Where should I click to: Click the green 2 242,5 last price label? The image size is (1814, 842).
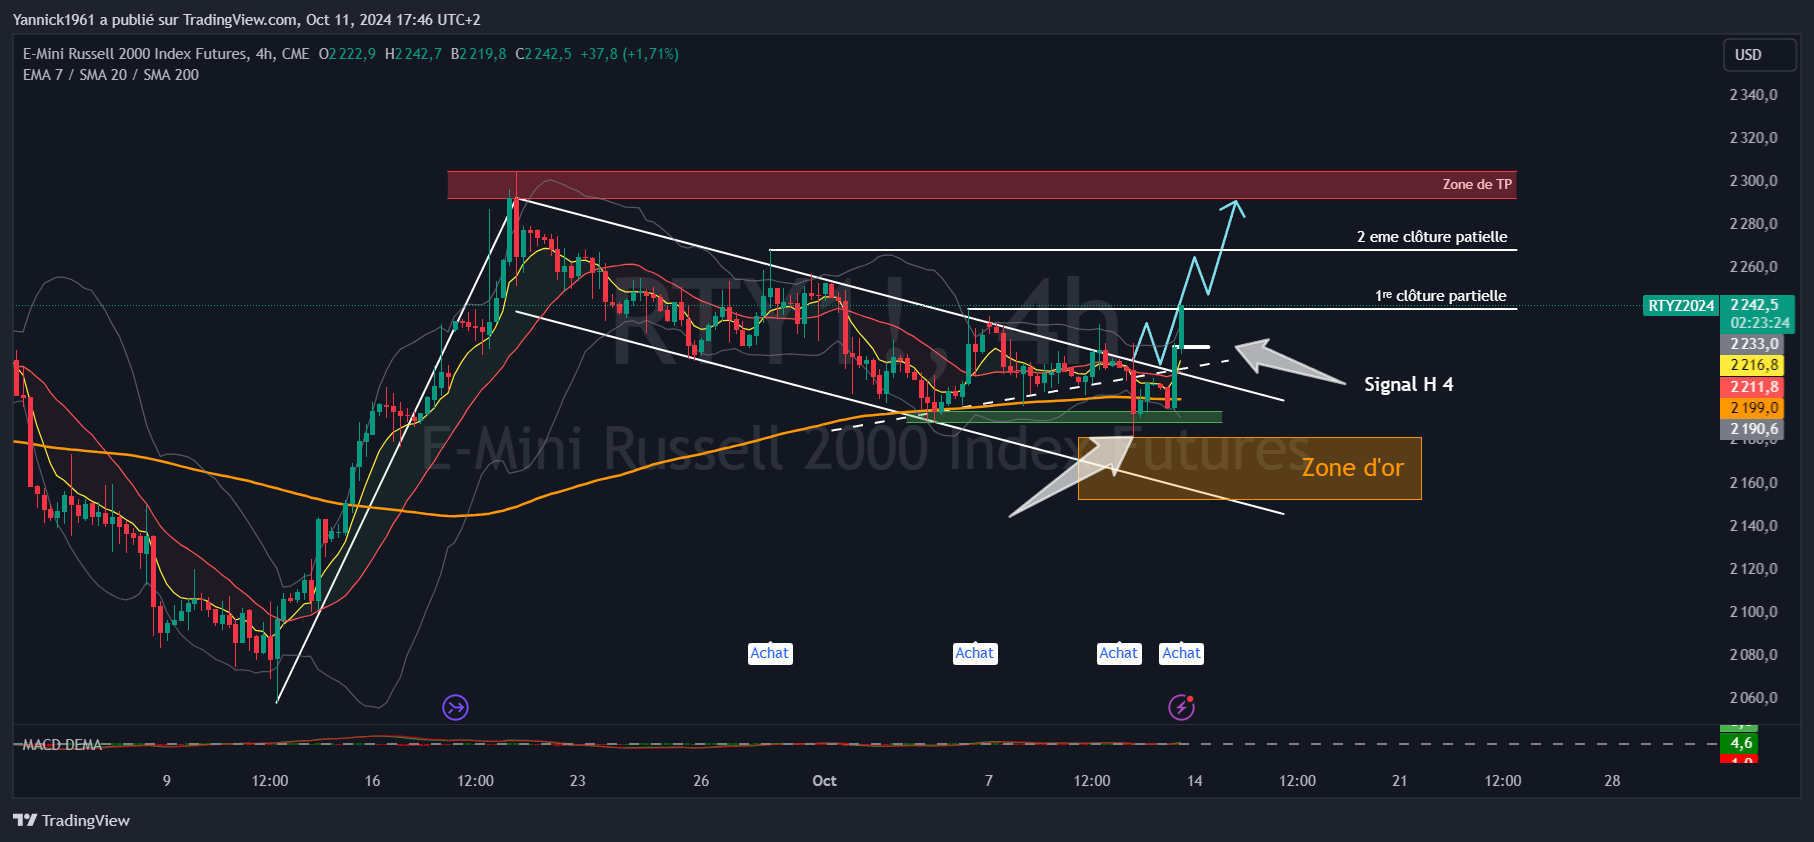point(1757,305)
